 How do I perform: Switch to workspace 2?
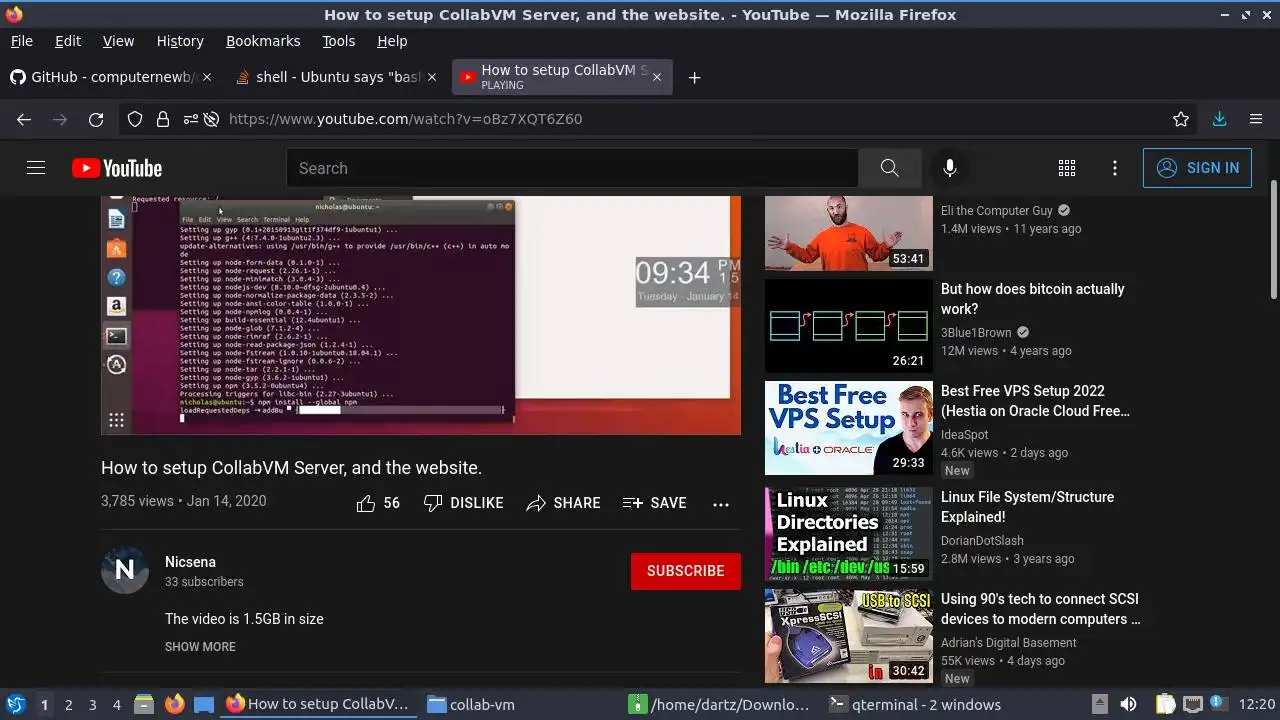[x=68, y=704]
